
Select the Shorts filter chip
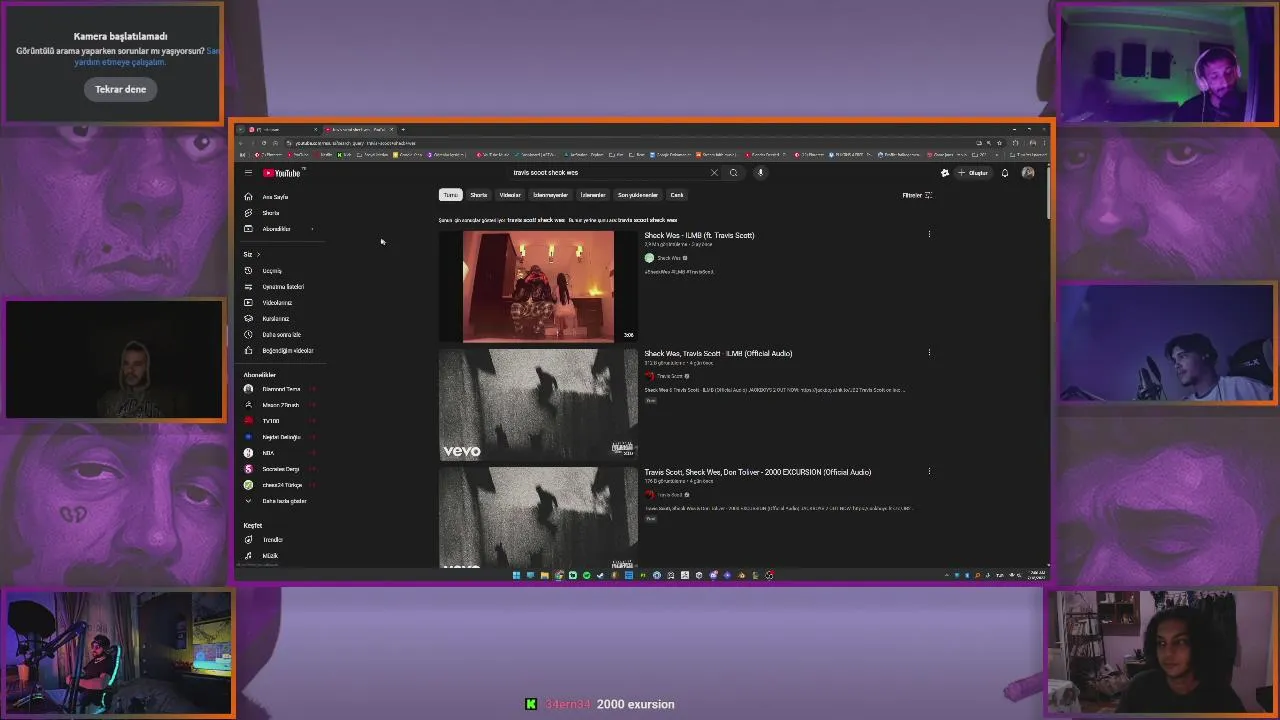479,195
